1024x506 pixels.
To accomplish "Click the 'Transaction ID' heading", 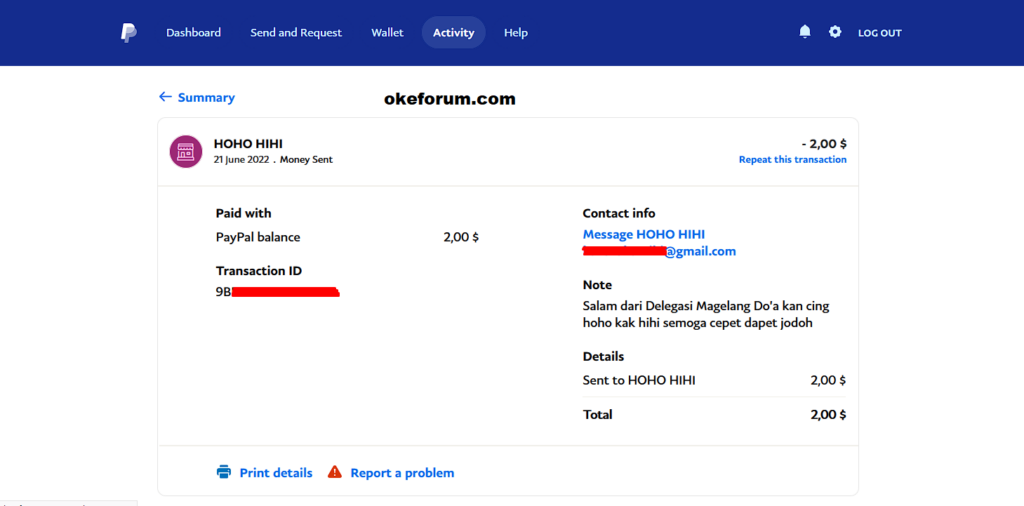I will tap(259, 271).
